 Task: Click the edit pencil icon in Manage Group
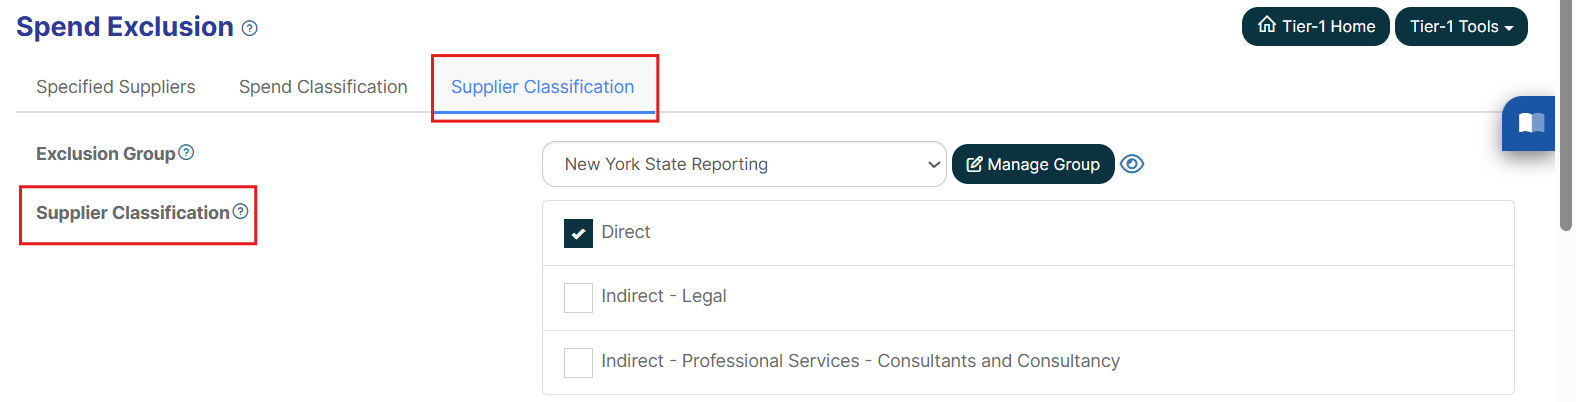click(975, 164)
